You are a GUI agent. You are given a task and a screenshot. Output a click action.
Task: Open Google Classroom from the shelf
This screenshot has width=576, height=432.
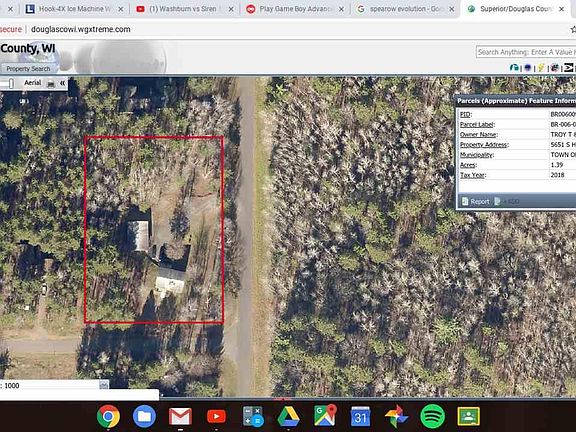point(468,416)
